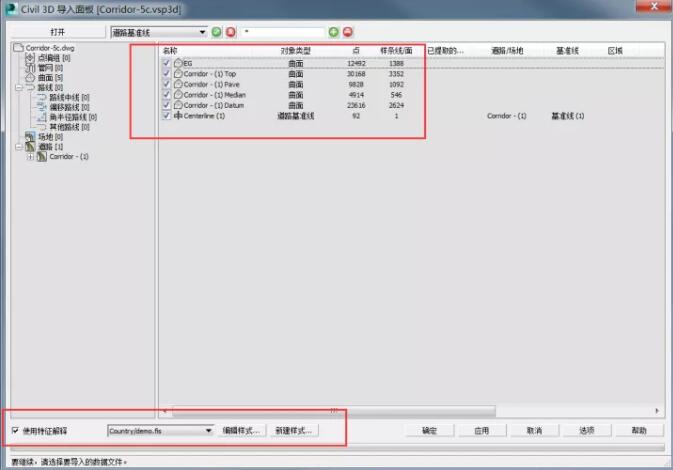Screen dimensions: 673x470
Task: Click the 道路基准线 type cell of Centerline (1)
Action: pos(296,116)
